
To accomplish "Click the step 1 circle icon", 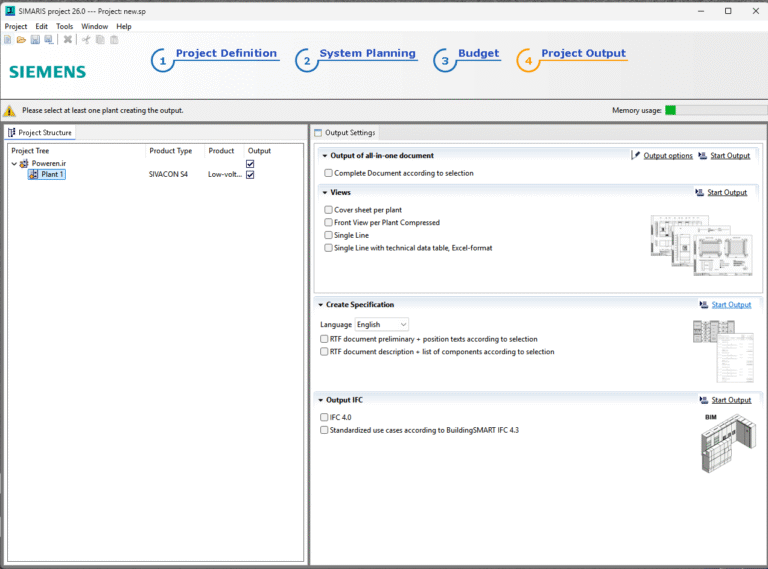I will 163,61.
